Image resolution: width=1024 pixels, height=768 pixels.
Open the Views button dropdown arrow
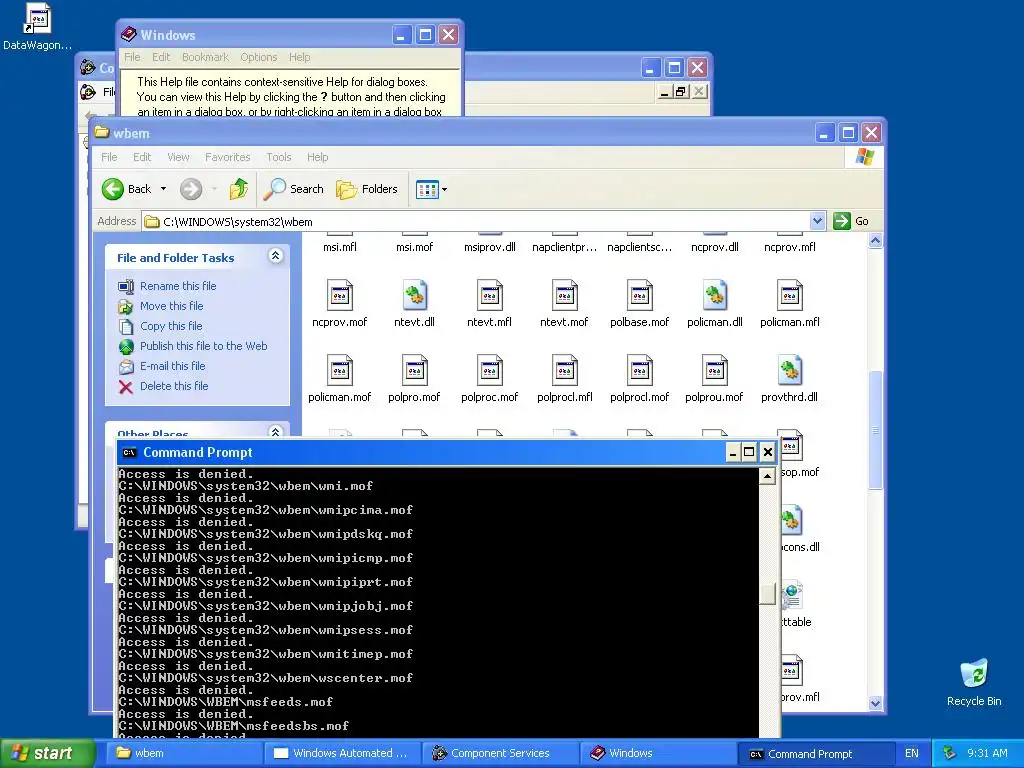pos(445,190)
